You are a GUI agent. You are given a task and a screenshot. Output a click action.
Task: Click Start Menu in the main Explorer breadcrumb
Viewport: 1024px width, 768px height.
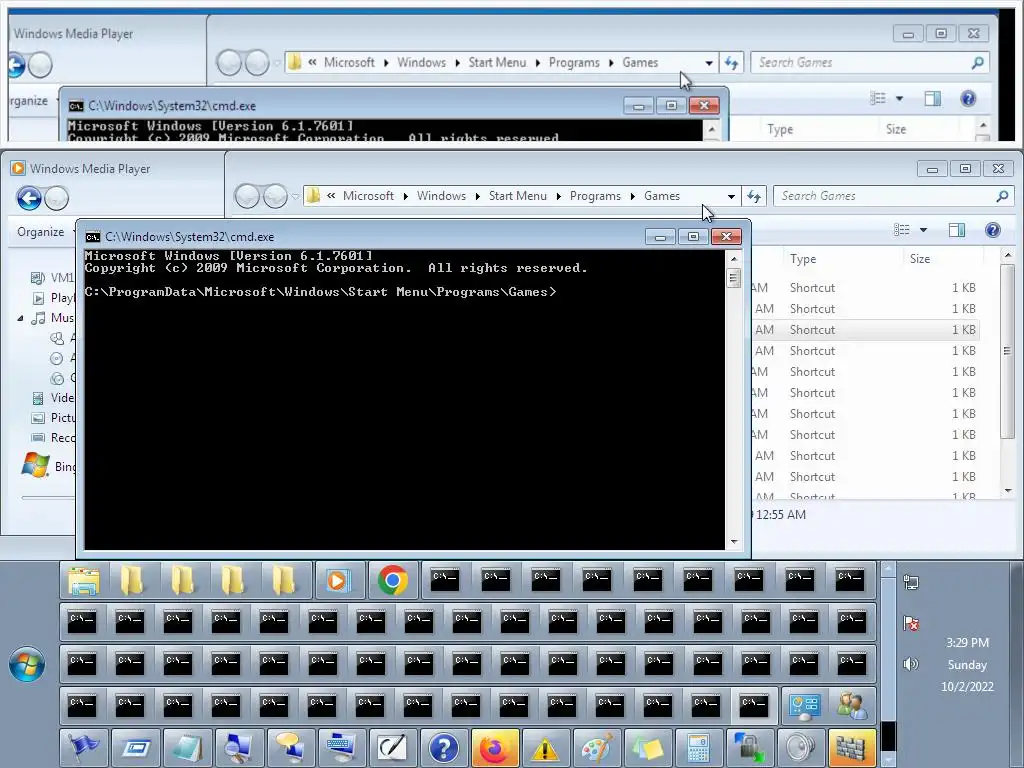518,196
